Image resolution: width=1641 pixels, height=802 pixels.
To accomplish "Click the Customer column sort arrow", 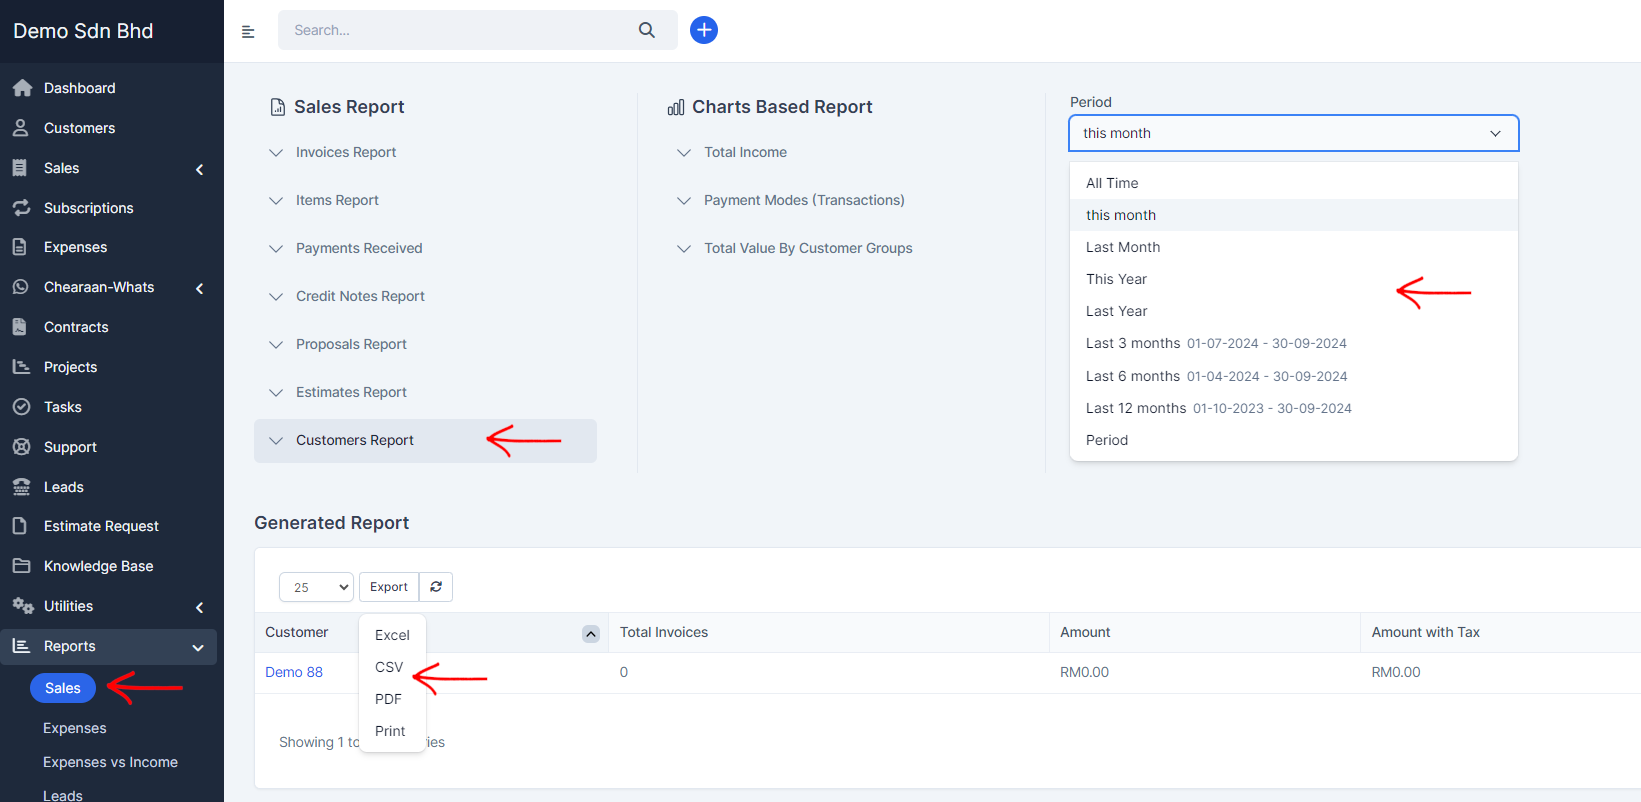I will pyautogui.click(x=591, y=634).
